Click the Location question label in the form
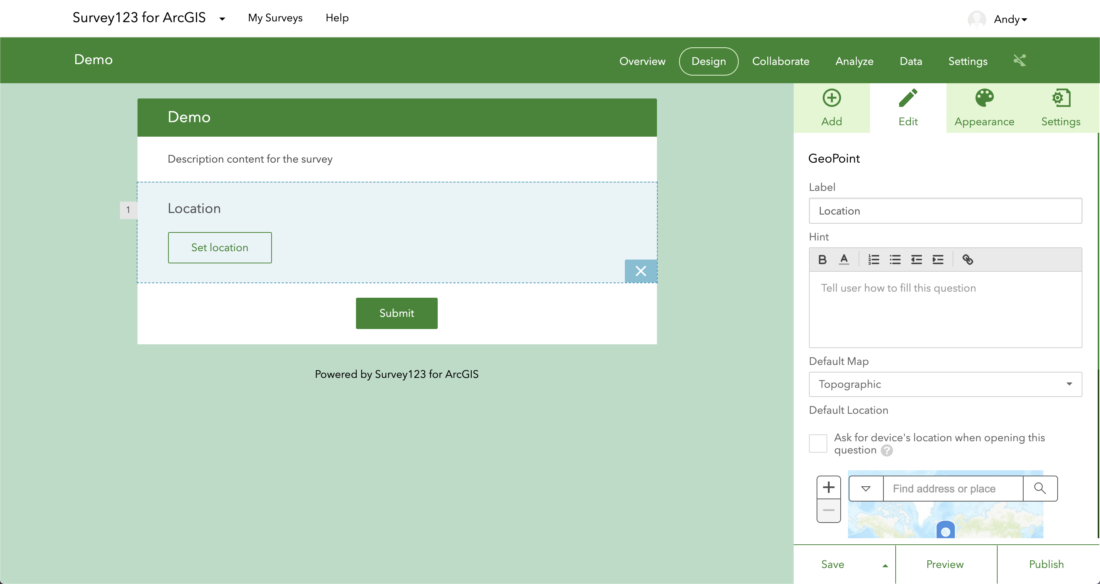The image size is (1100, 584). [x=194, y=208]
